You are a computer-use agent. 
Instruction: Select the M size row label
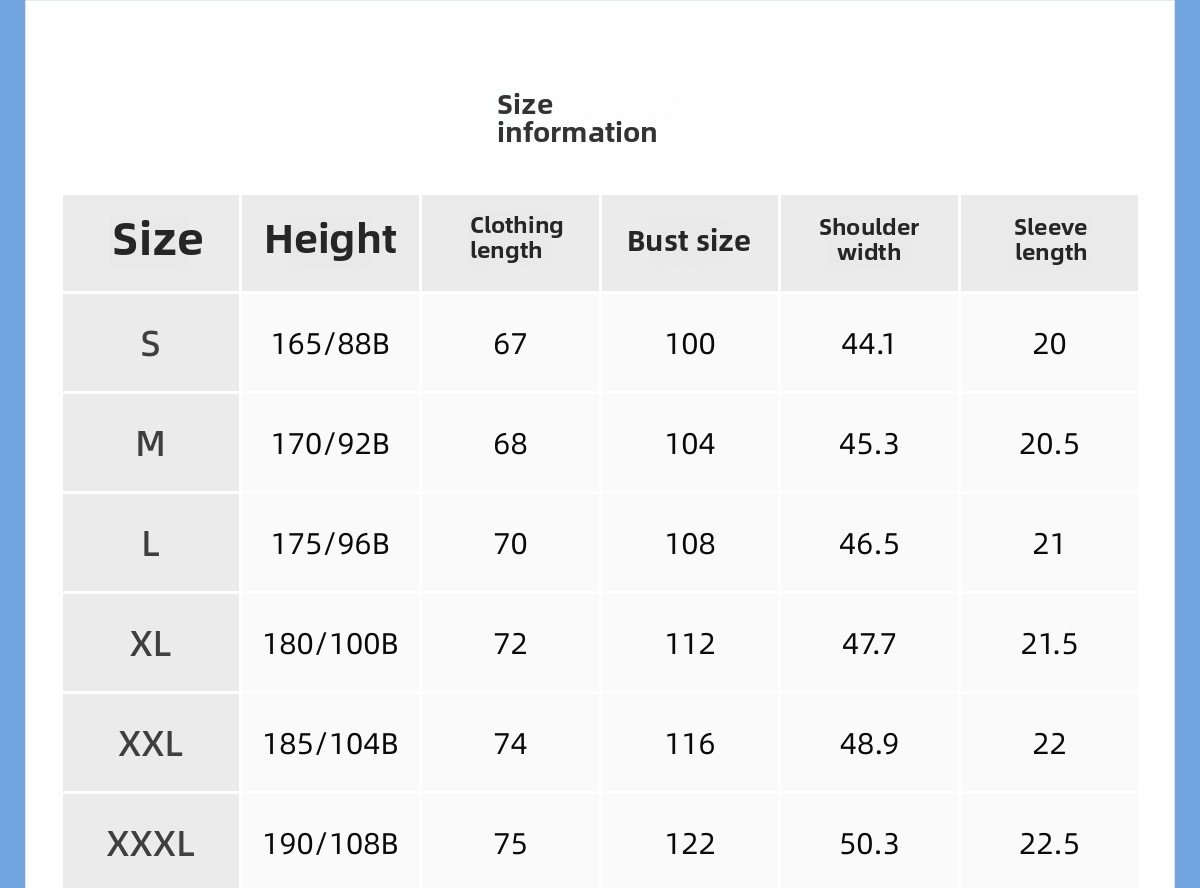150,444
